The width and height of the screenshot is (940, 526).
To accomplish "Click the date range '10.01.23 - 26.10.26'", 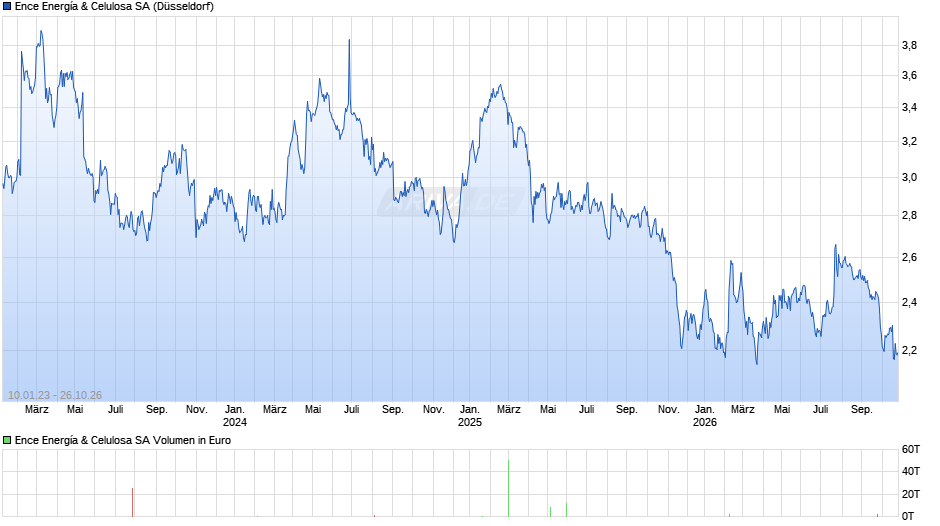I will pyautogui.click(x=55, y=395).
